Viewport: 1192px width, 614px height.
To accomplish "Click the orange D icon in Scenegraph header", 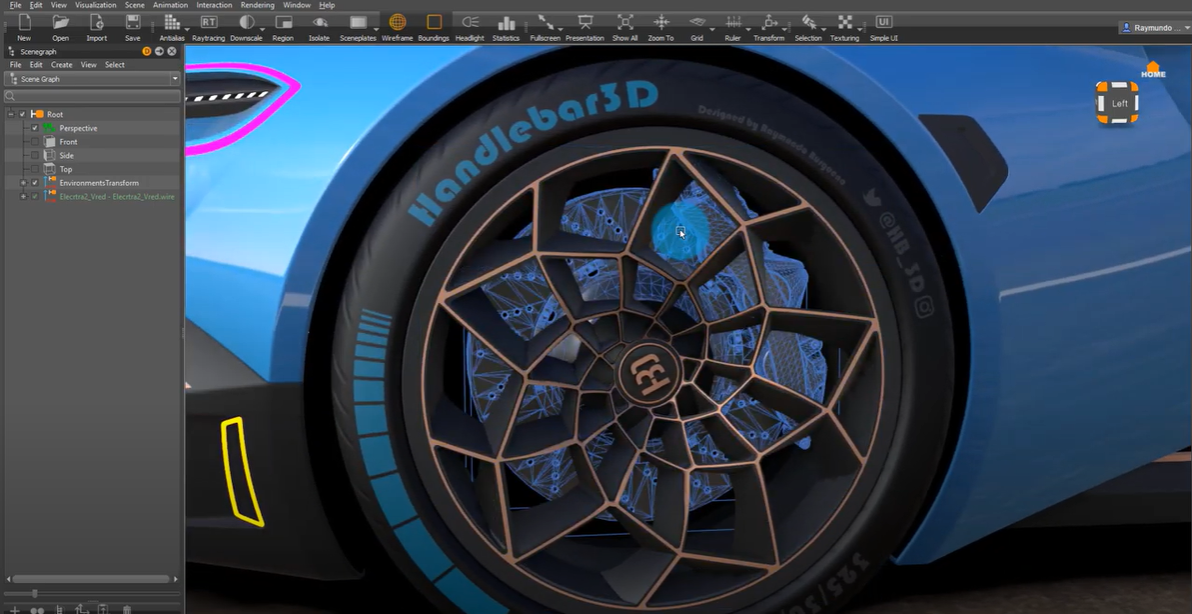I will pyautogui.click(x=147, y=52).
